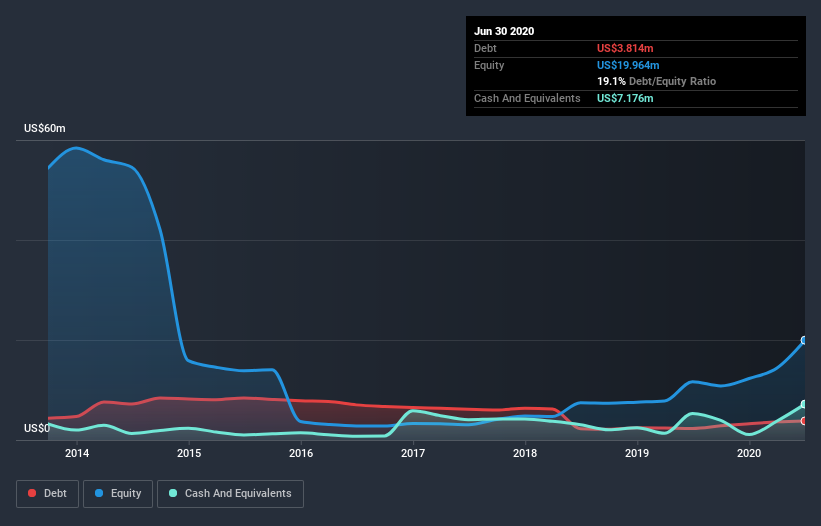Click the 2020 x-axis label

click(749, 453)
